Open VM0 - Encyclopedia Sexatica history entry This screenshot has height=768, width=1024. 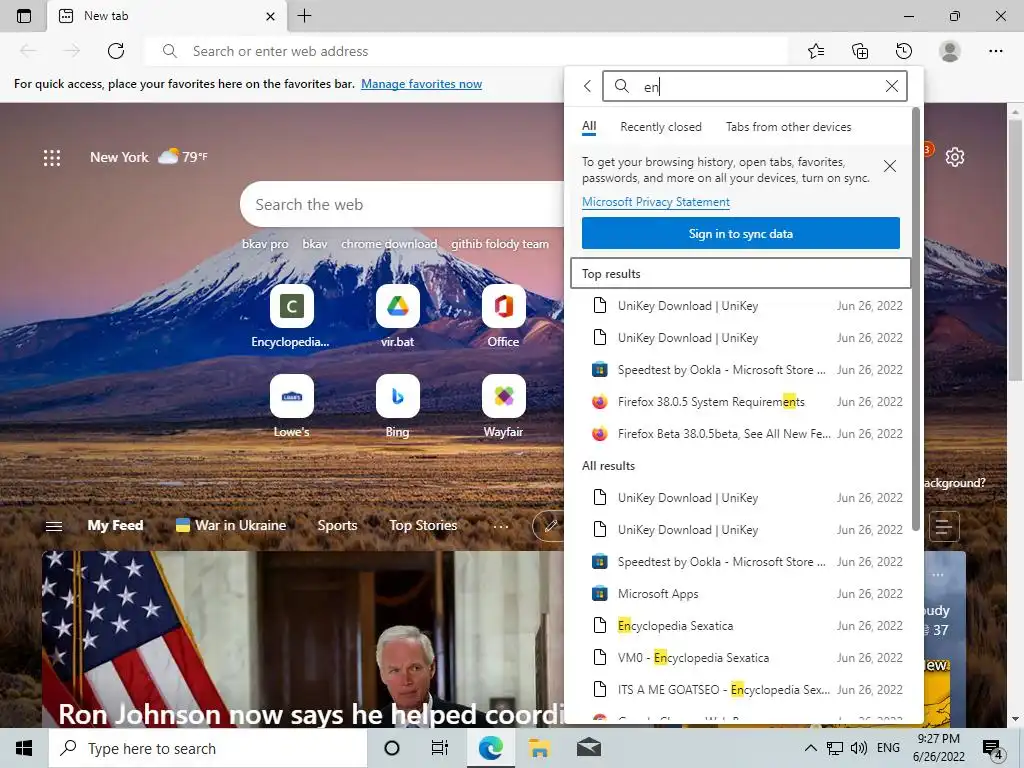tap(741, 658)
